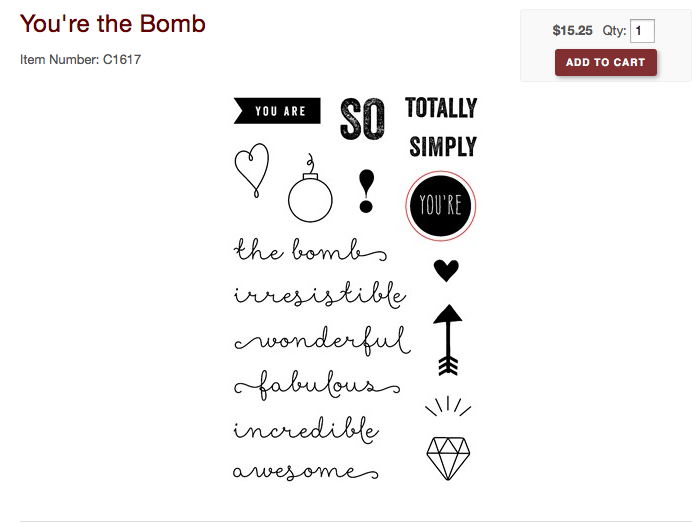
Task: Click the large SO text stamp
Action: 362,119
